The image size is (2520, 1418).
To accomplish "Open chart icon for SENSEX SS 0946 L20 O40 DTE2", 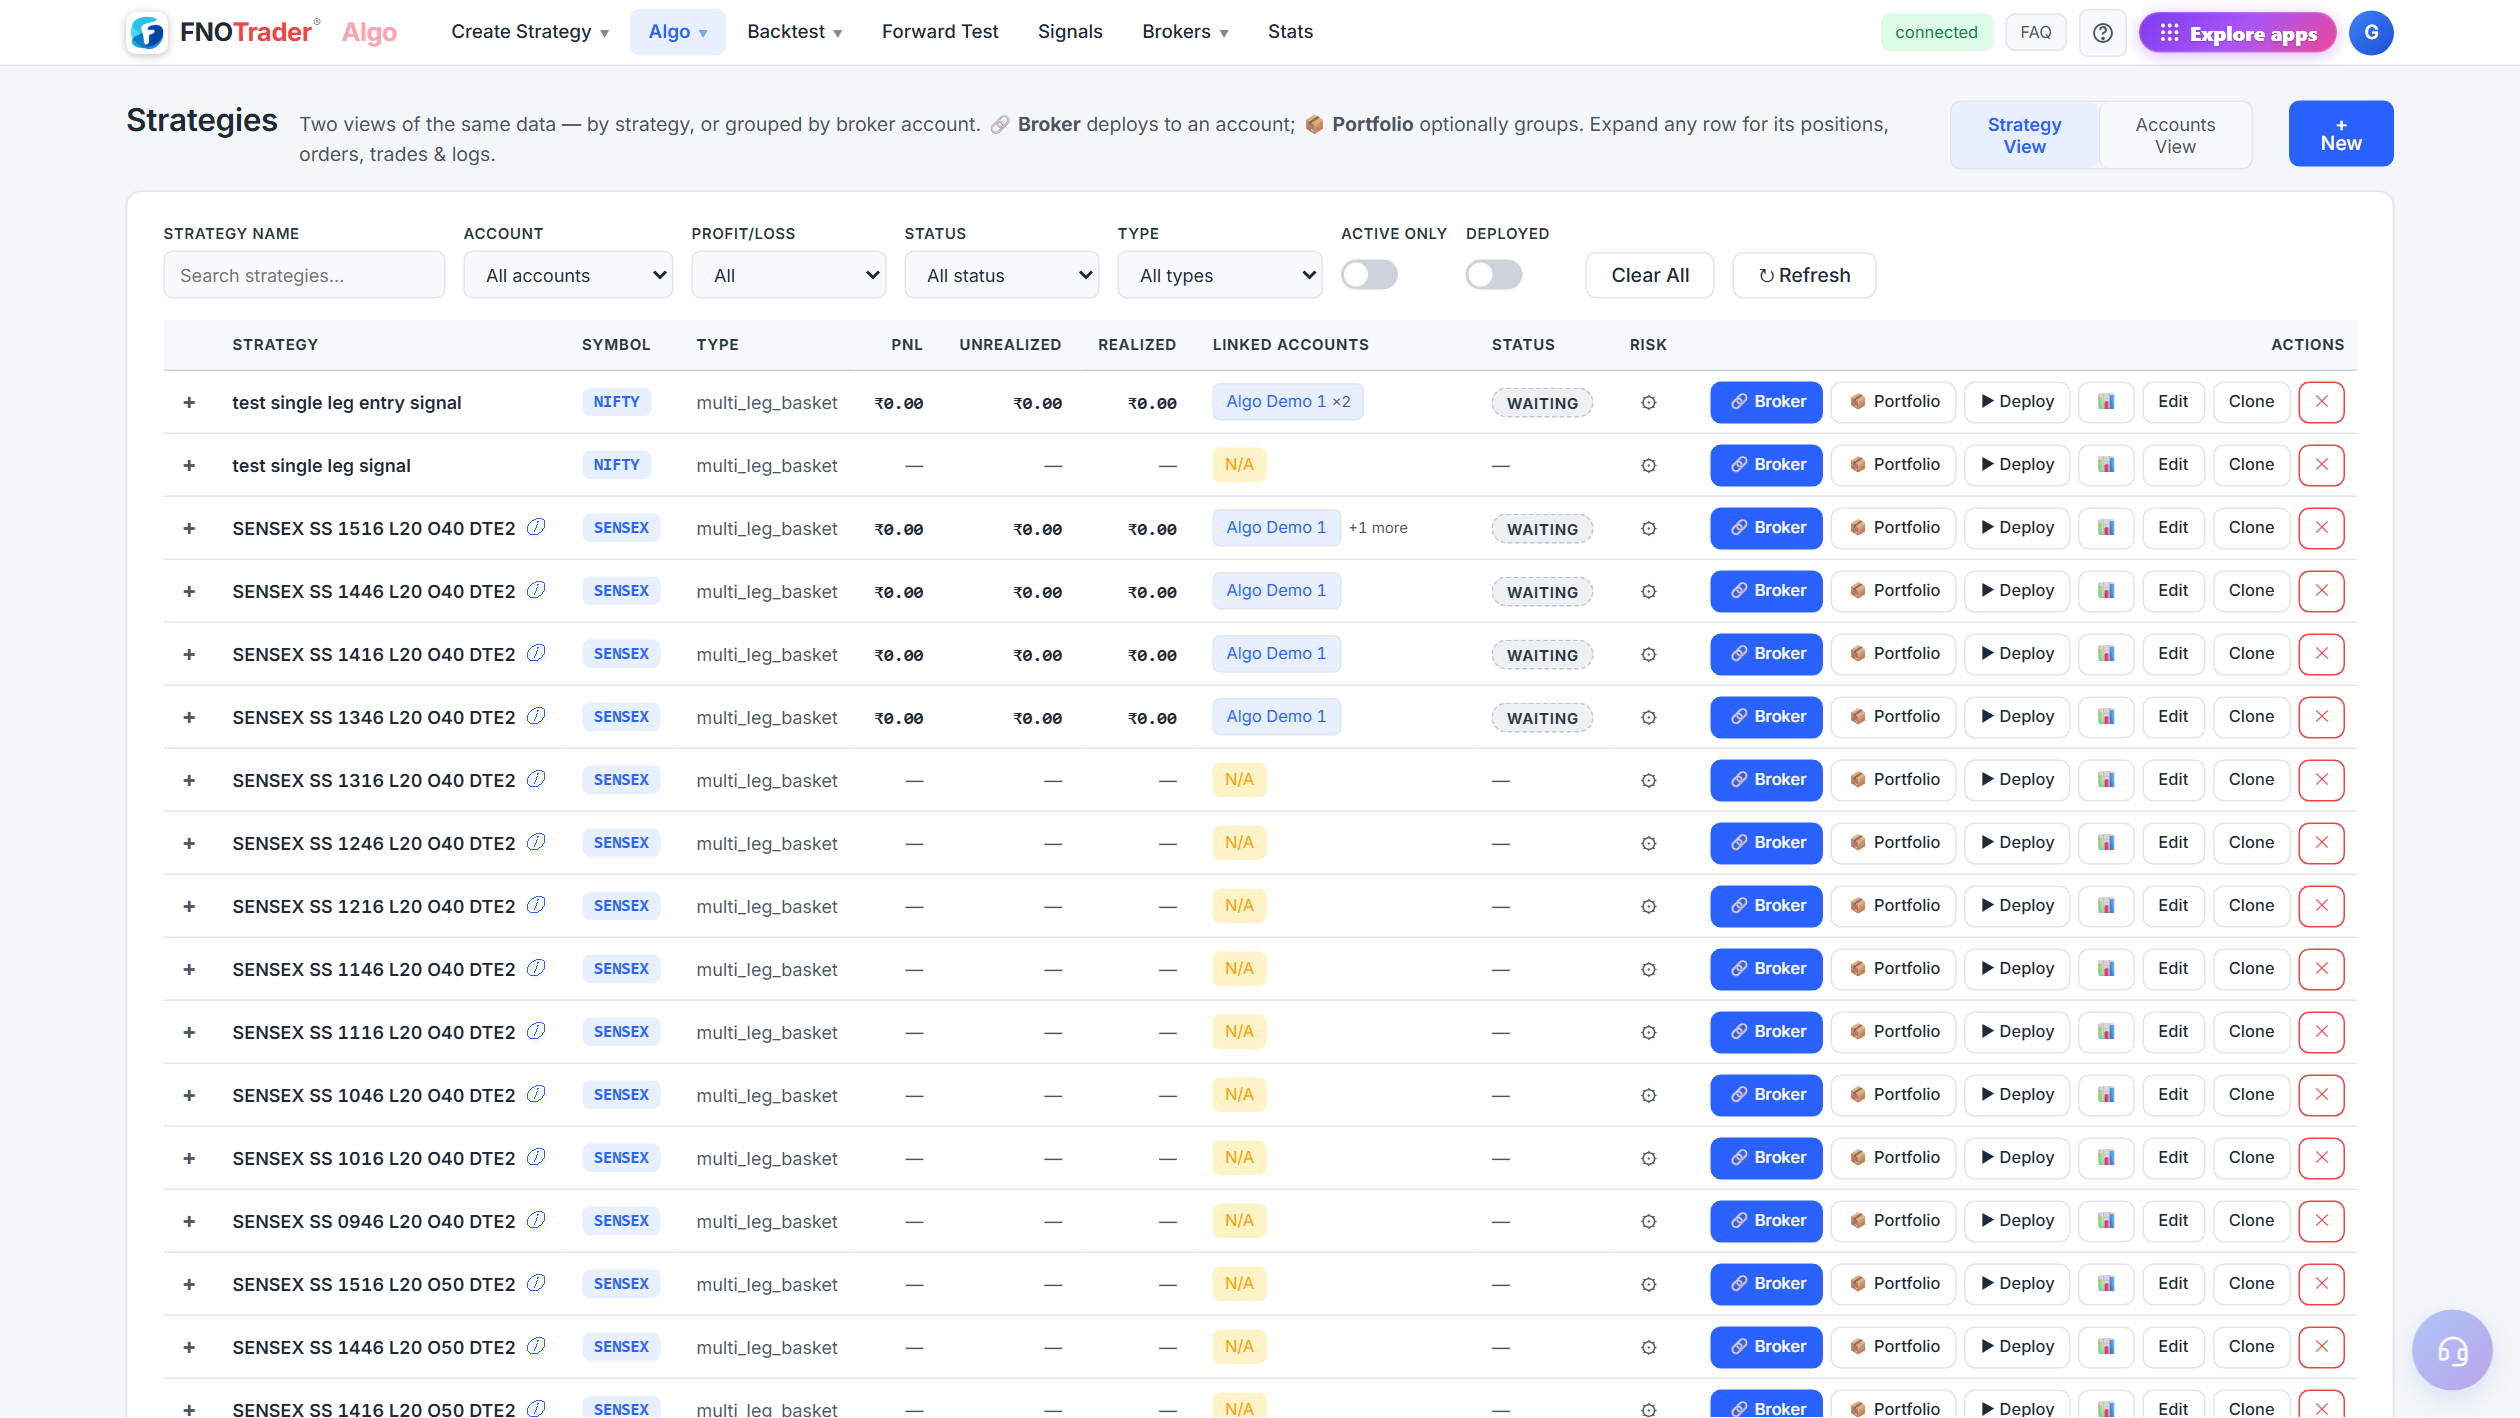I will point(2106,1221).
